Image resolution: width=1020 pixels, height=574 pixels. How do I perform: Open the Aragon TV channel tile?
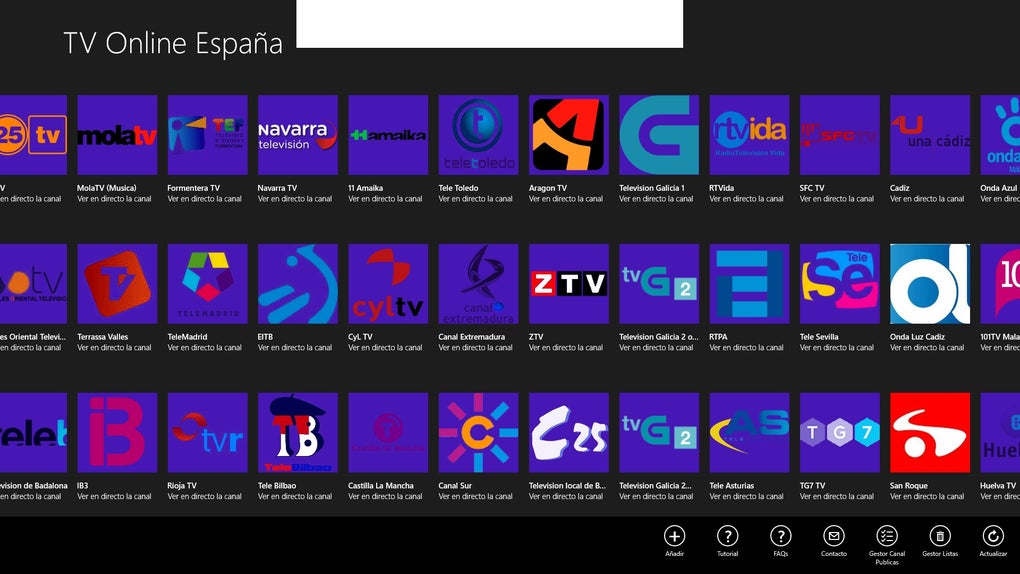coord(569,135)
